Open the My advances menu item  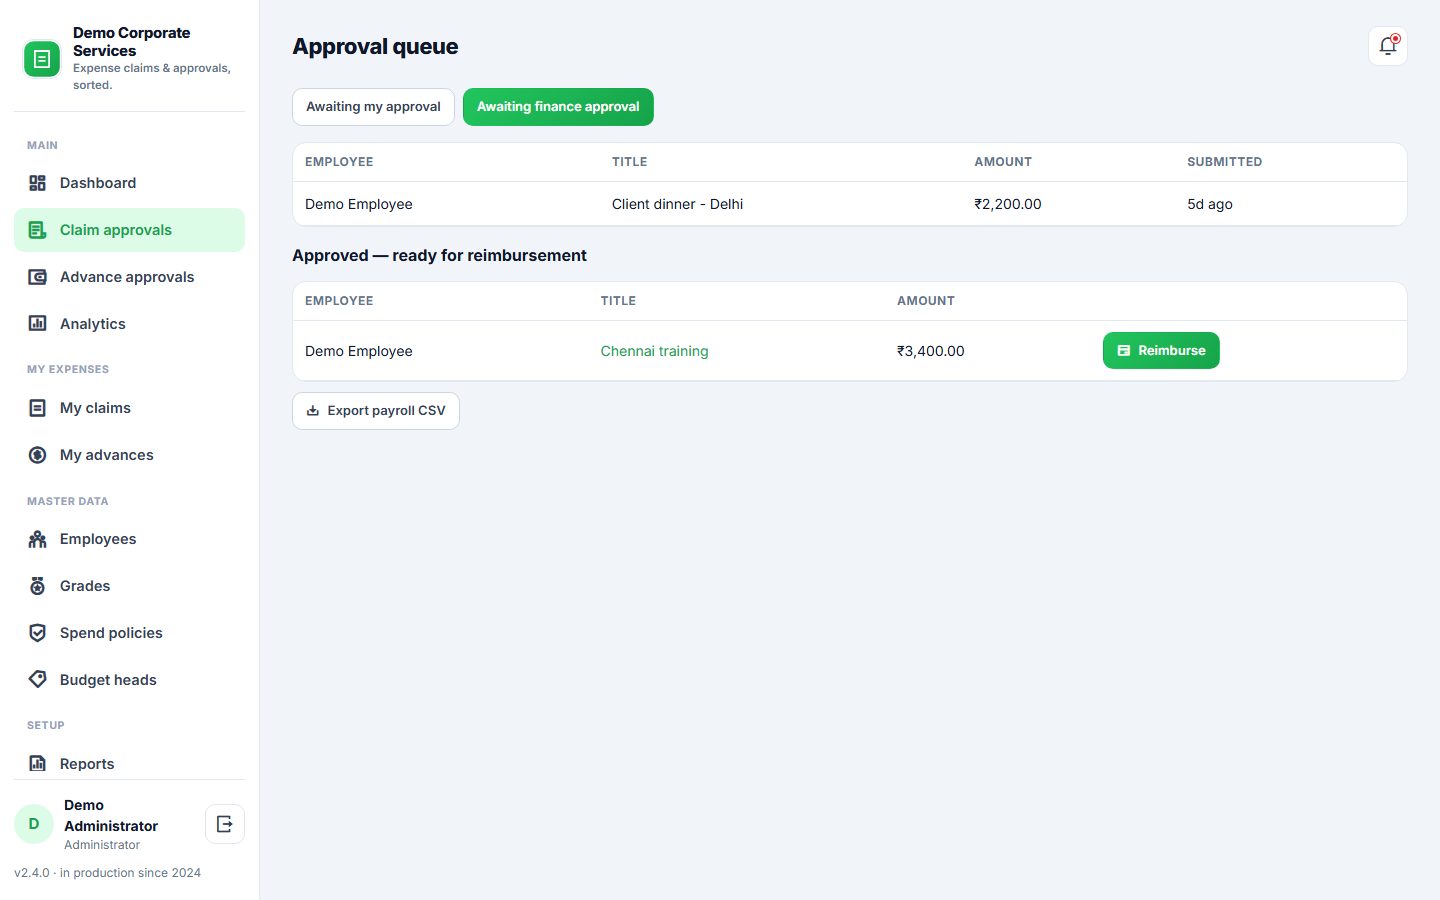pos(129,455)
